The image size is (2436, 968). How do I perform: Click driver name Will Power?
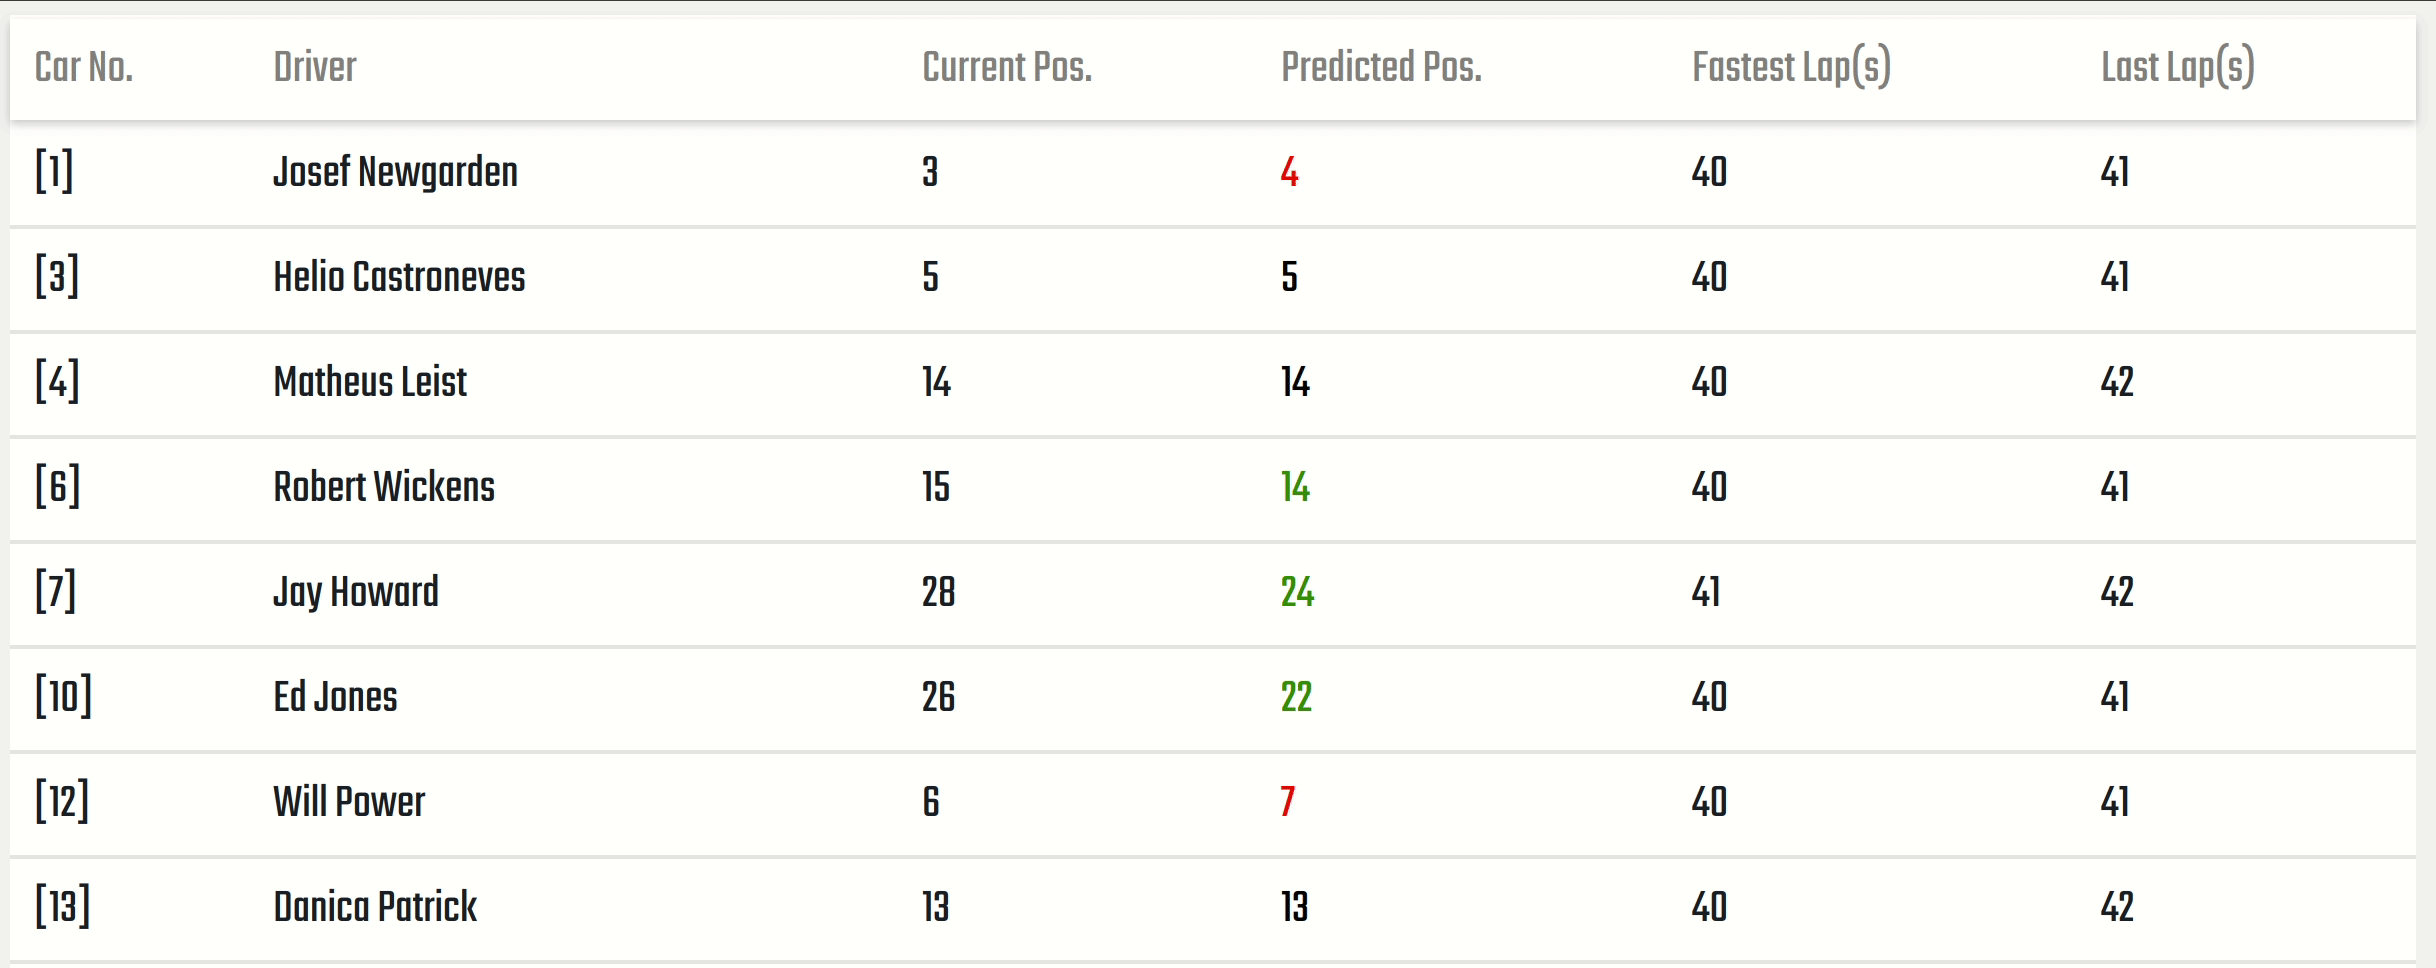[349, 803]
